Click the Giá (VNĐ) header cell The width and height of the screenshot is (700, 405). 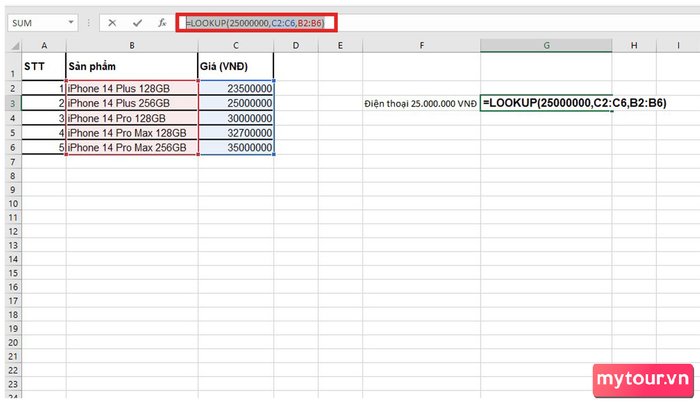point(236,67)
